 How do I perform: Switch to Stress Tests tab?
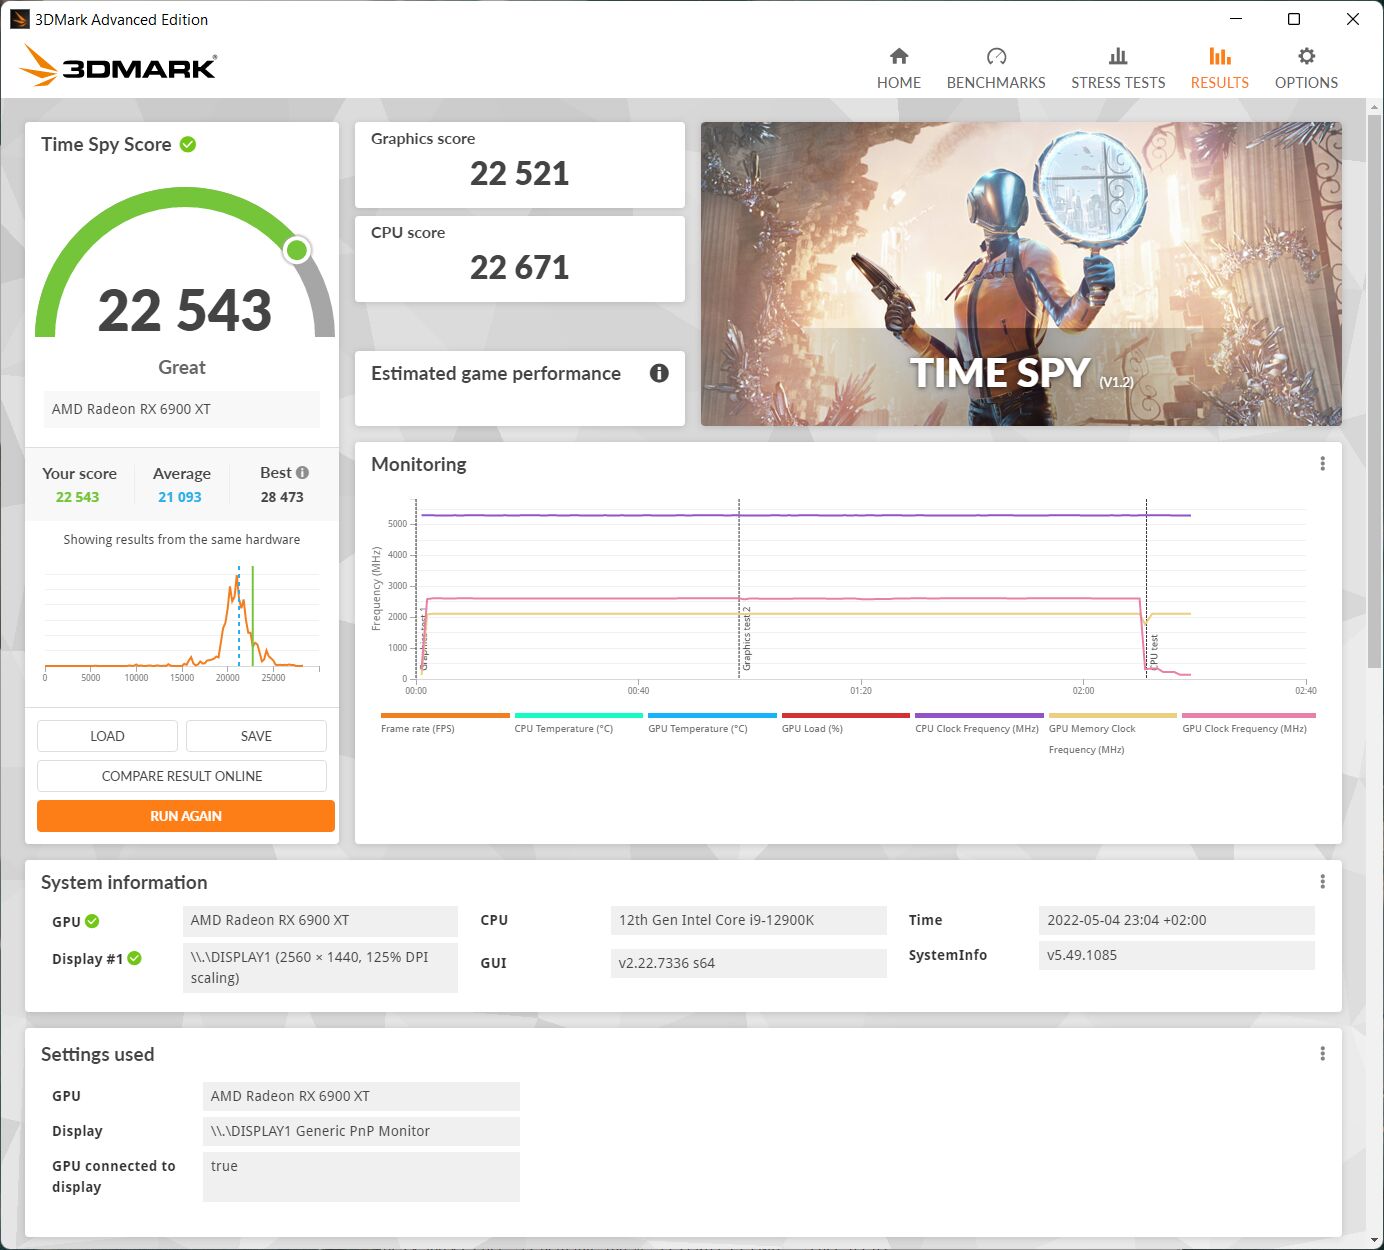coord(1118,69)
